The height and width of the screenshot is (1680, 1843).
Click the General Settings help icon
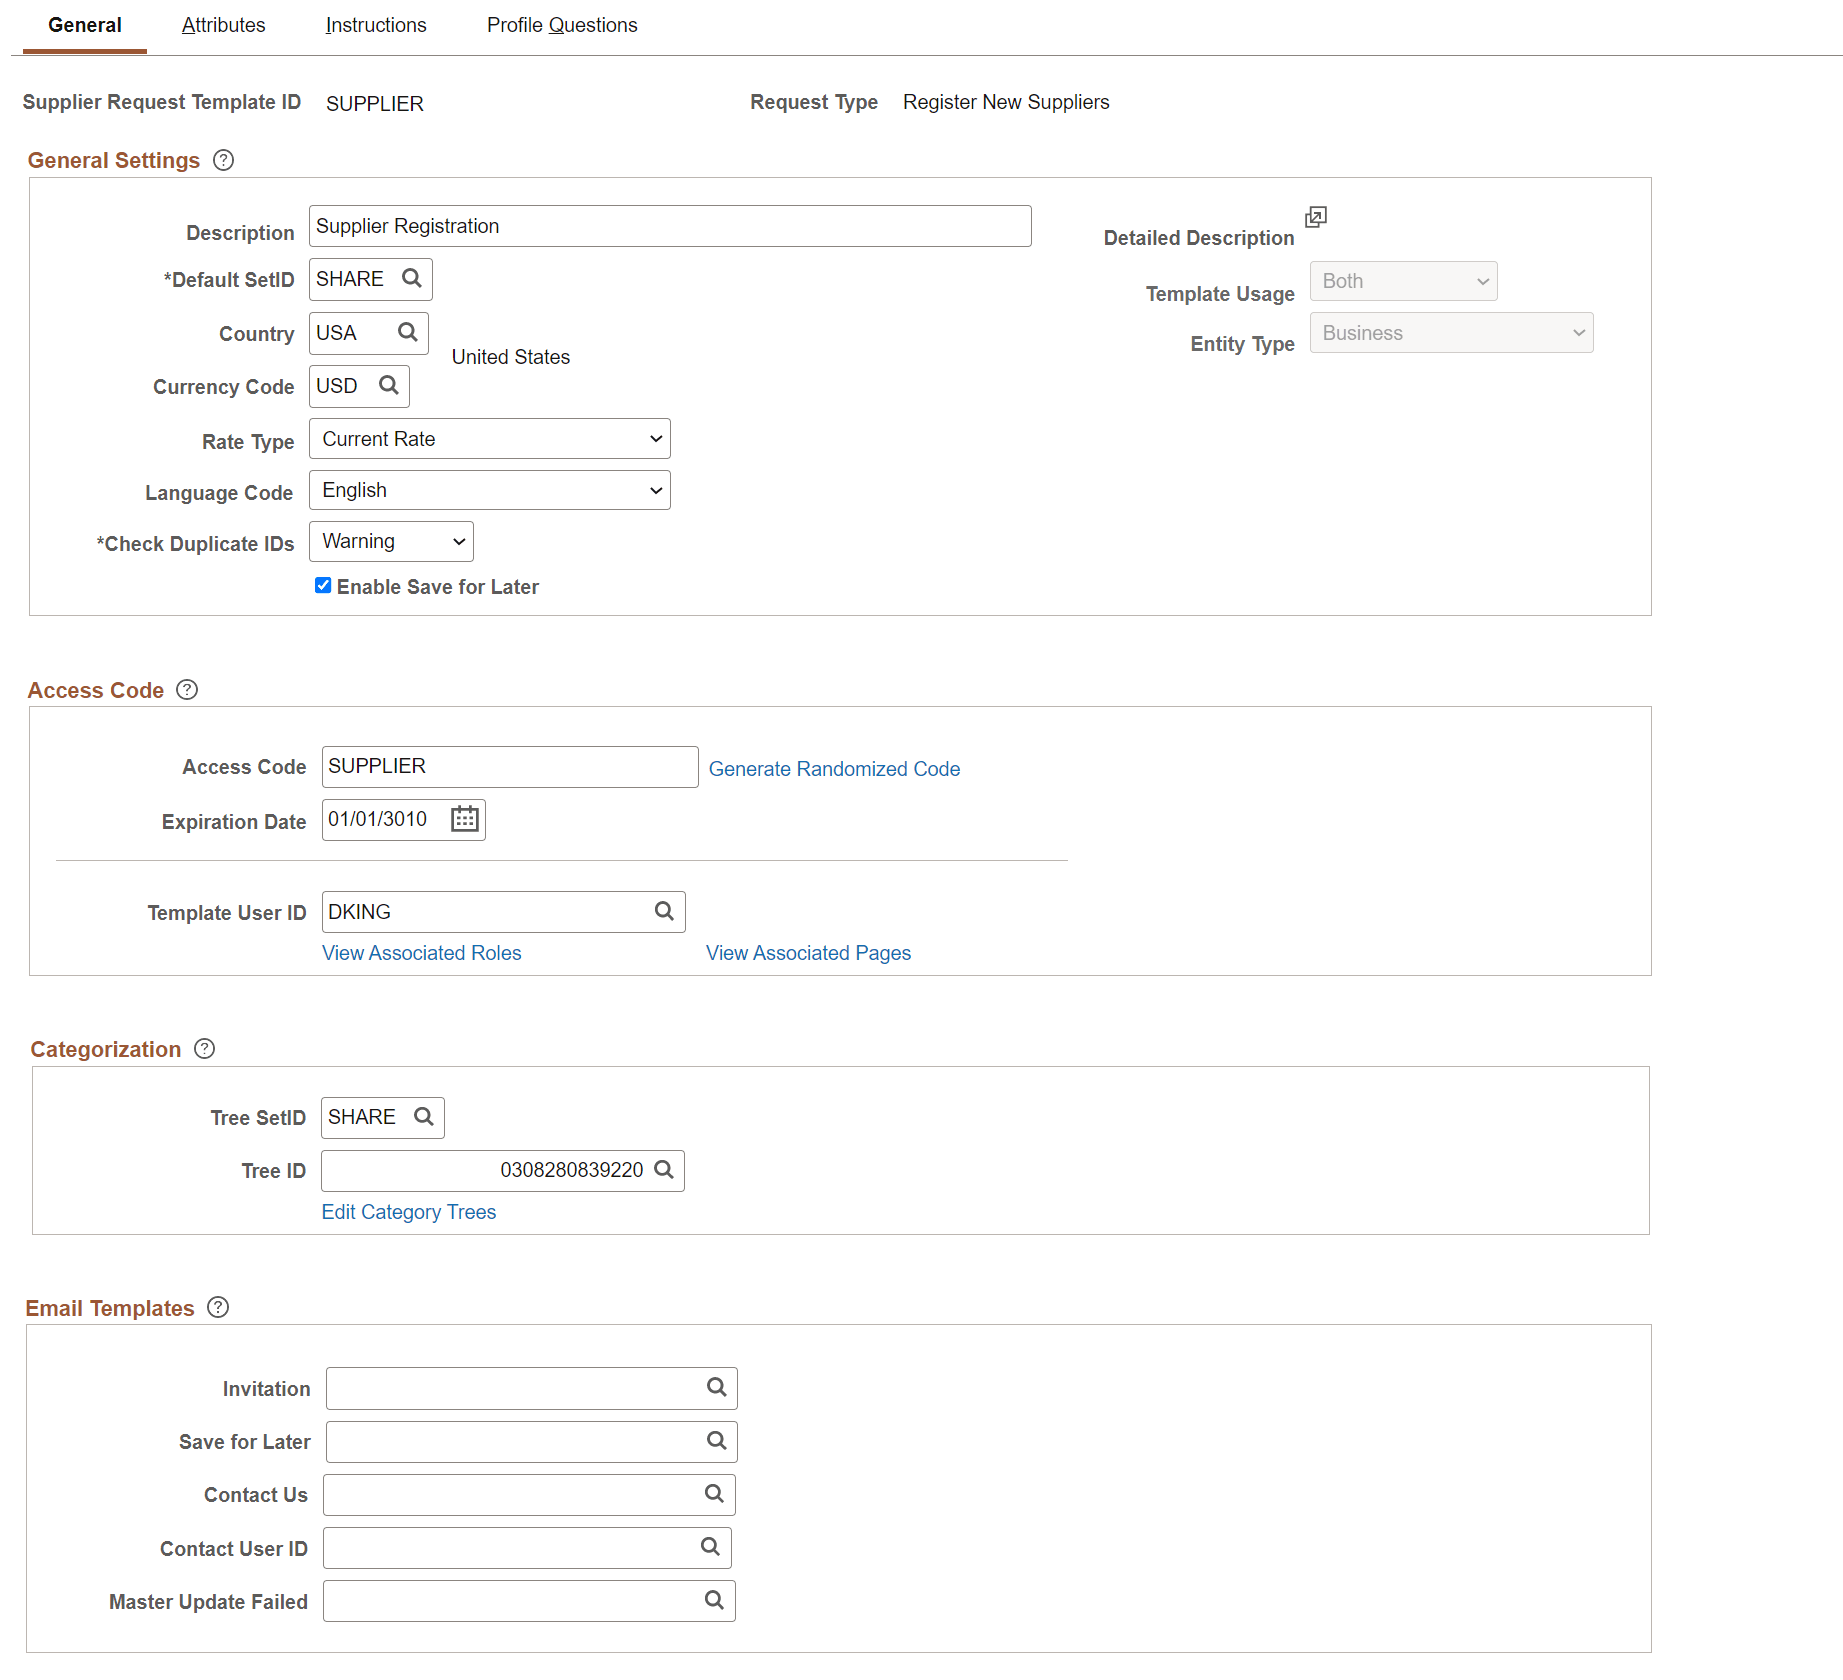click(x=222, y=160)
